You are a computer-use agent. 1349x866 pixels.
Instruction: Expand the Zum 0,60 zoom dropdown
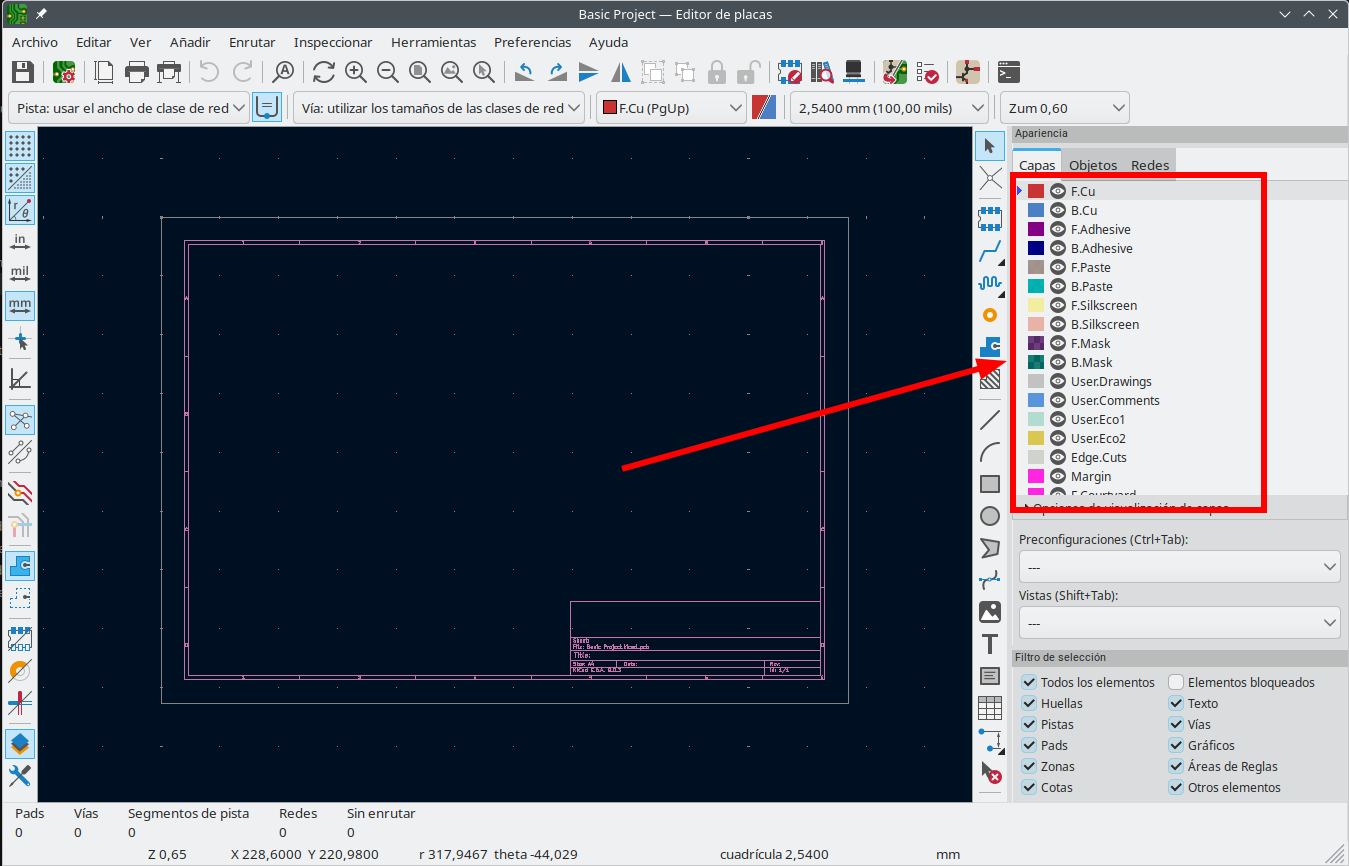tap(1065, 108)
